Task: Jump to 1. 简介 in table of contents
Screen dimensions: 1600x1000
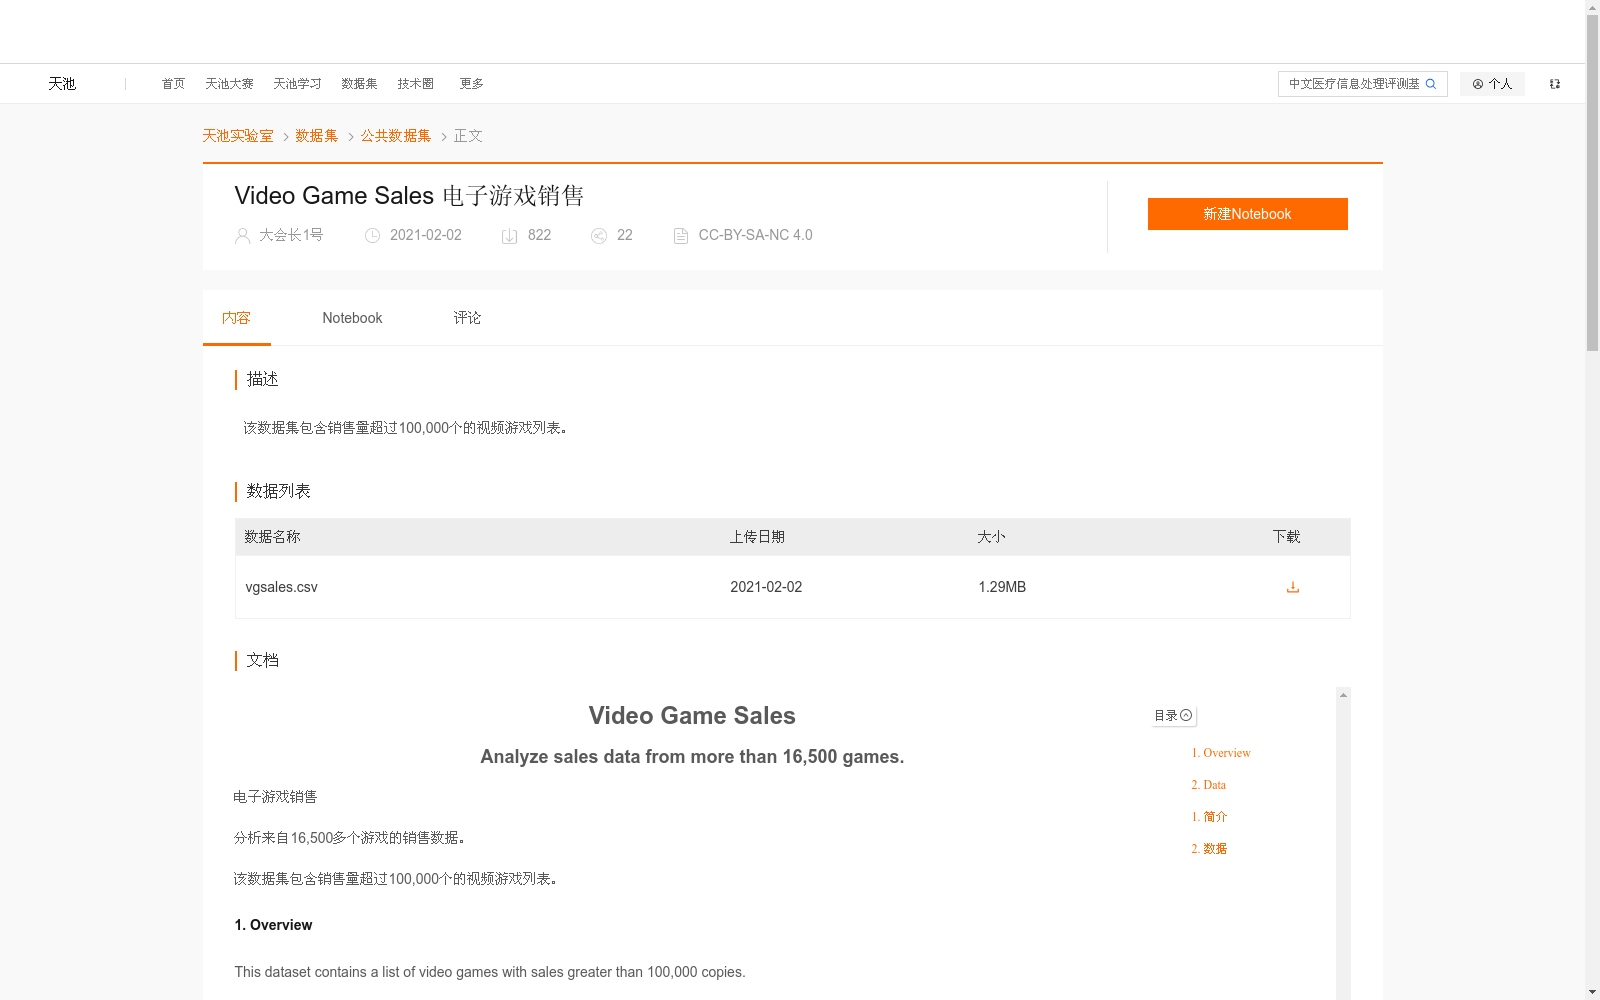Action: click(x=1209, y=817)
